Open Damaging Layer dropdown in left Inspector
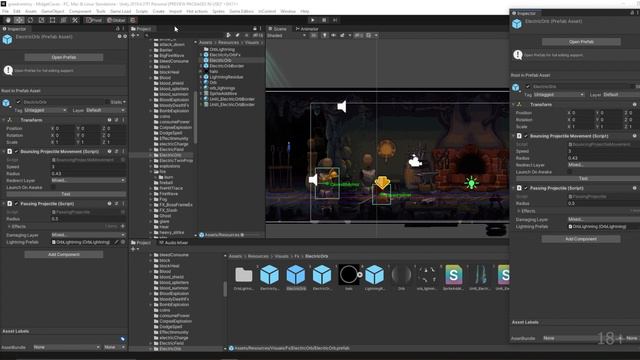Screen dimensions: 640x360 click(x=88, y=235)
